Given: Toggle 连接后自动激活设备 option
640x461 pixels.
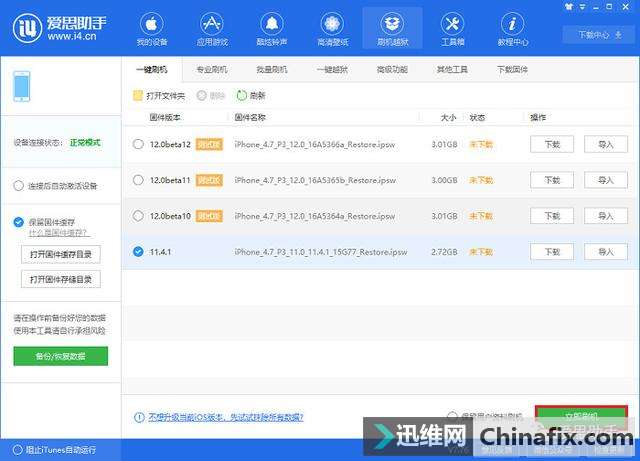Looking at the screenshot, I should point(18,186).
